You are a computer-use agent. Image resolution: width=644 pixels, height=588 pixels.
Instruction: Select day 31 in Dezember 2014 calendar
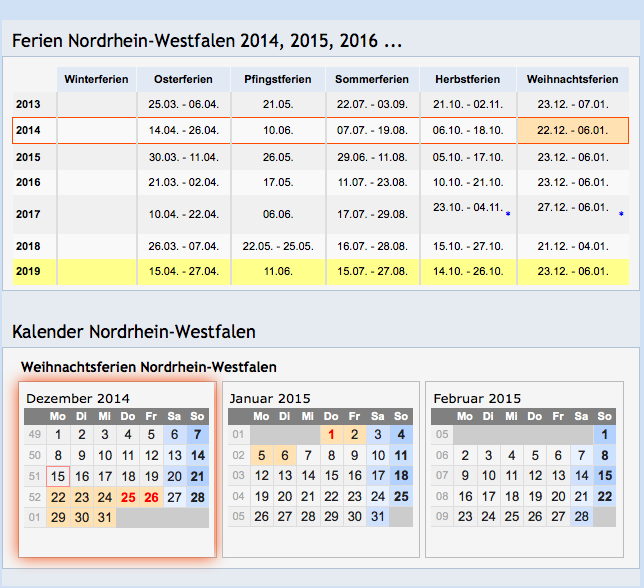pyautogui.click(x=105, y=517)
